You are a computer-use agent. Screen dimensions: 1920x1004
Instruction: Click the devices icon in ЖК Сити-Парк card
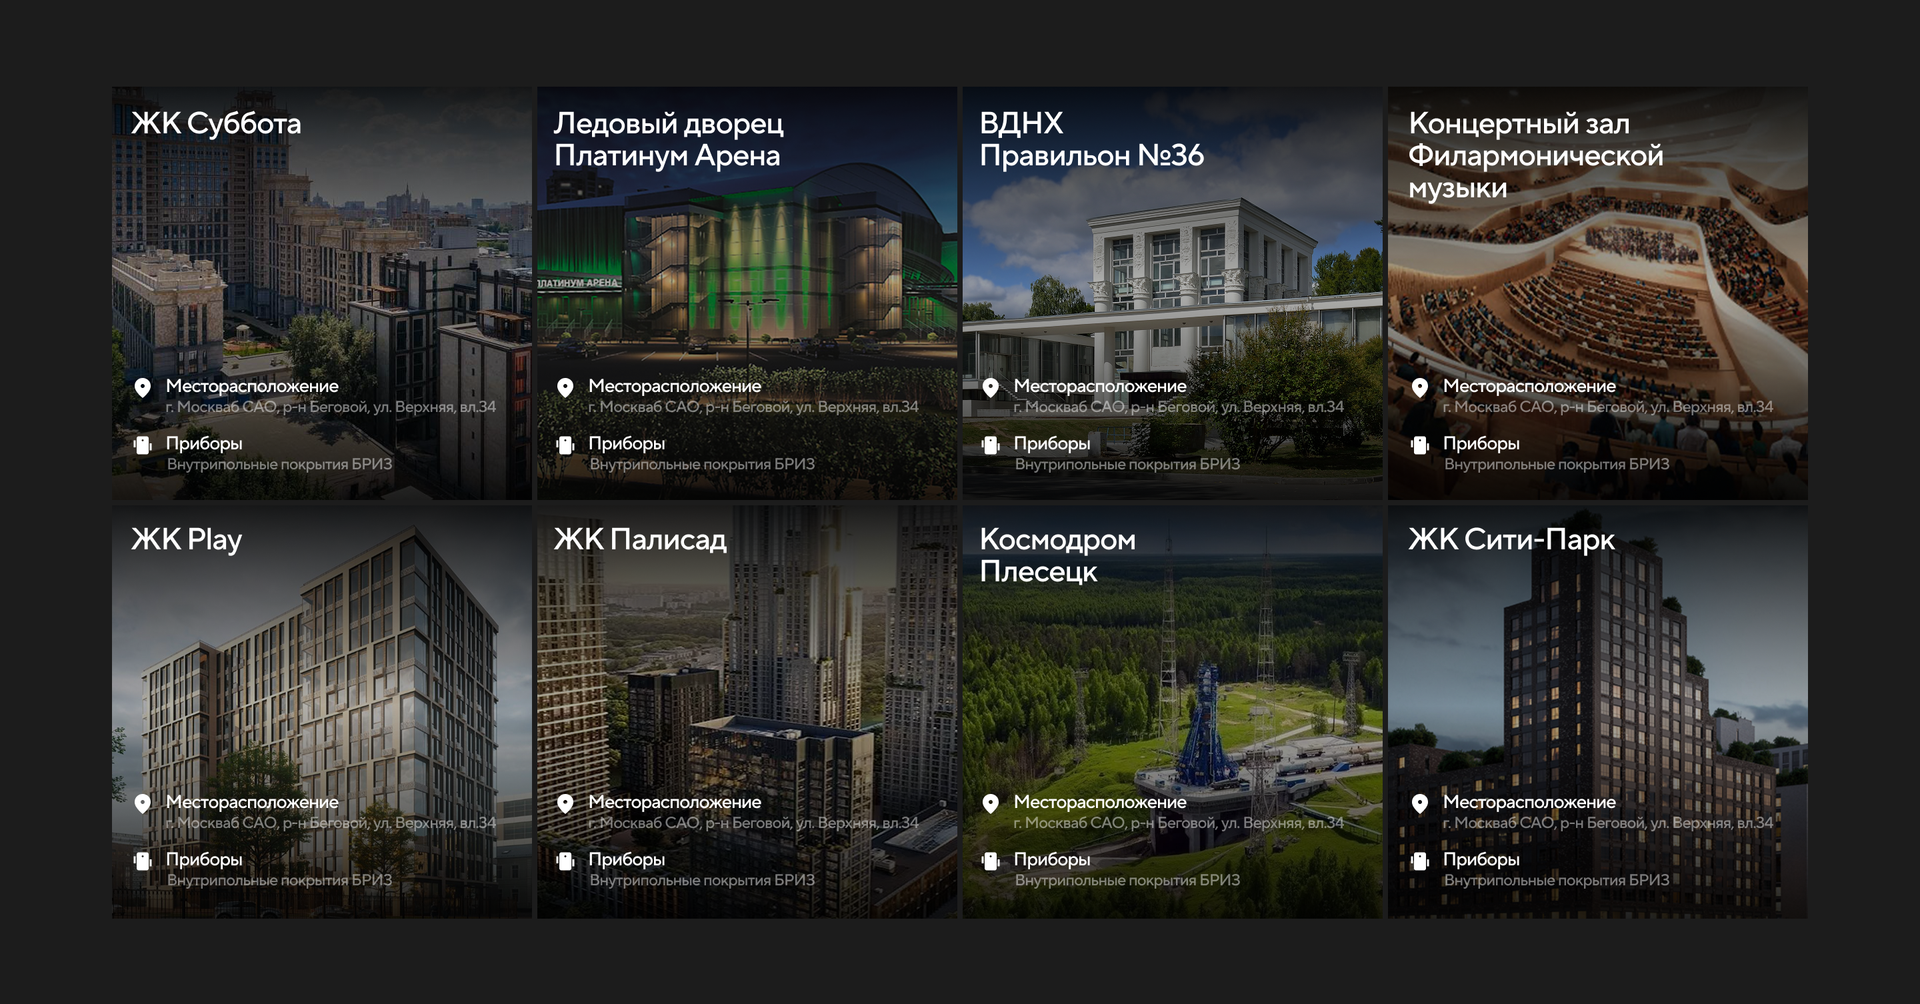[x=1420, y=861]
